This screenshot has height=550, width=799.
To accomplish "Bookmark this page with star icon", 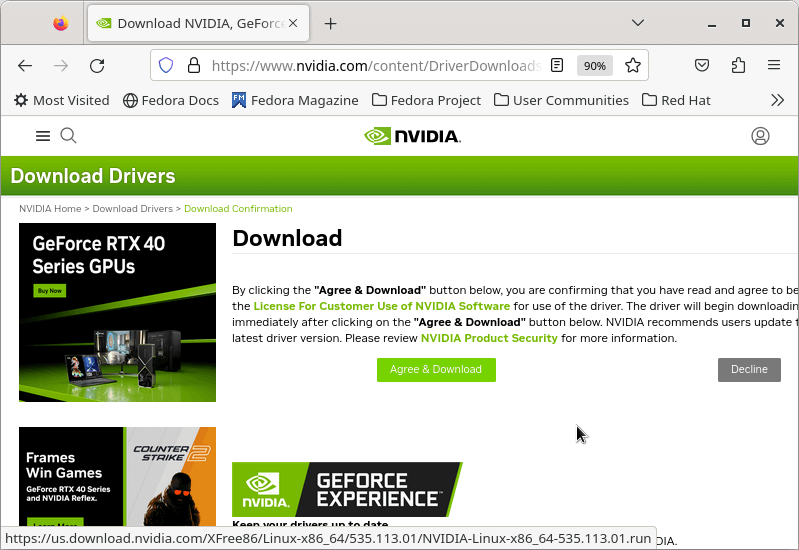I will tap(633, 65).
